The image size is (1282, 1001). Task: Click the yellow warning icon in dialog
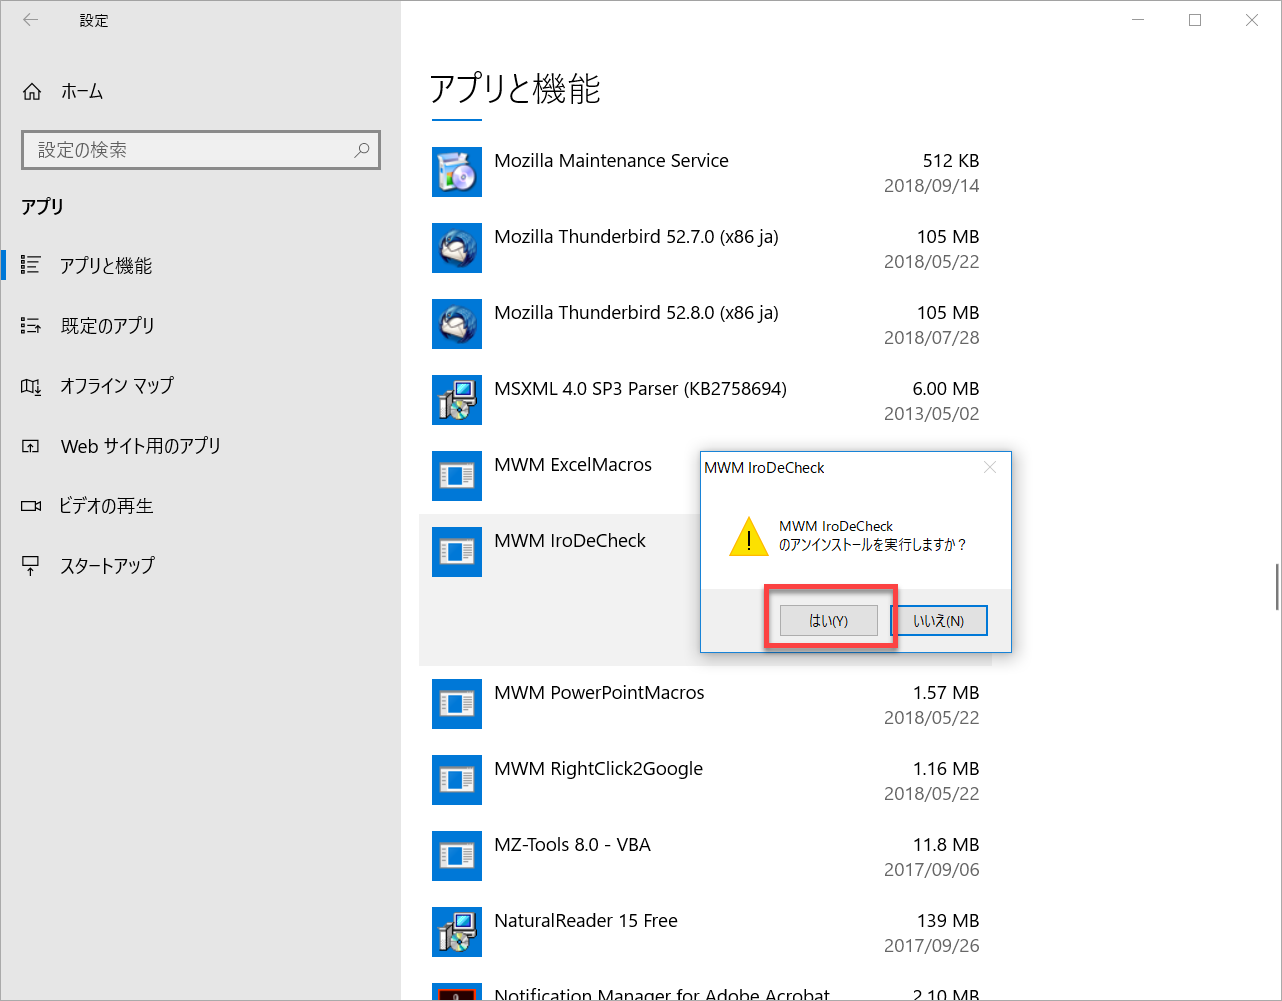click(748, 537)
